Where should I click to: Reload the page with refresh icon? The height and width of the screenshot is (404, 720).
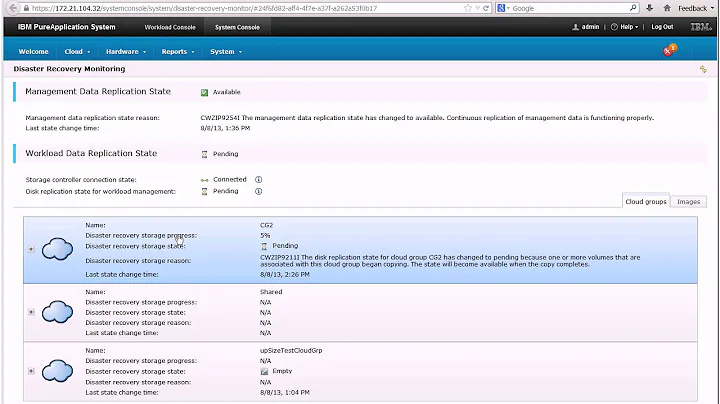486,8
